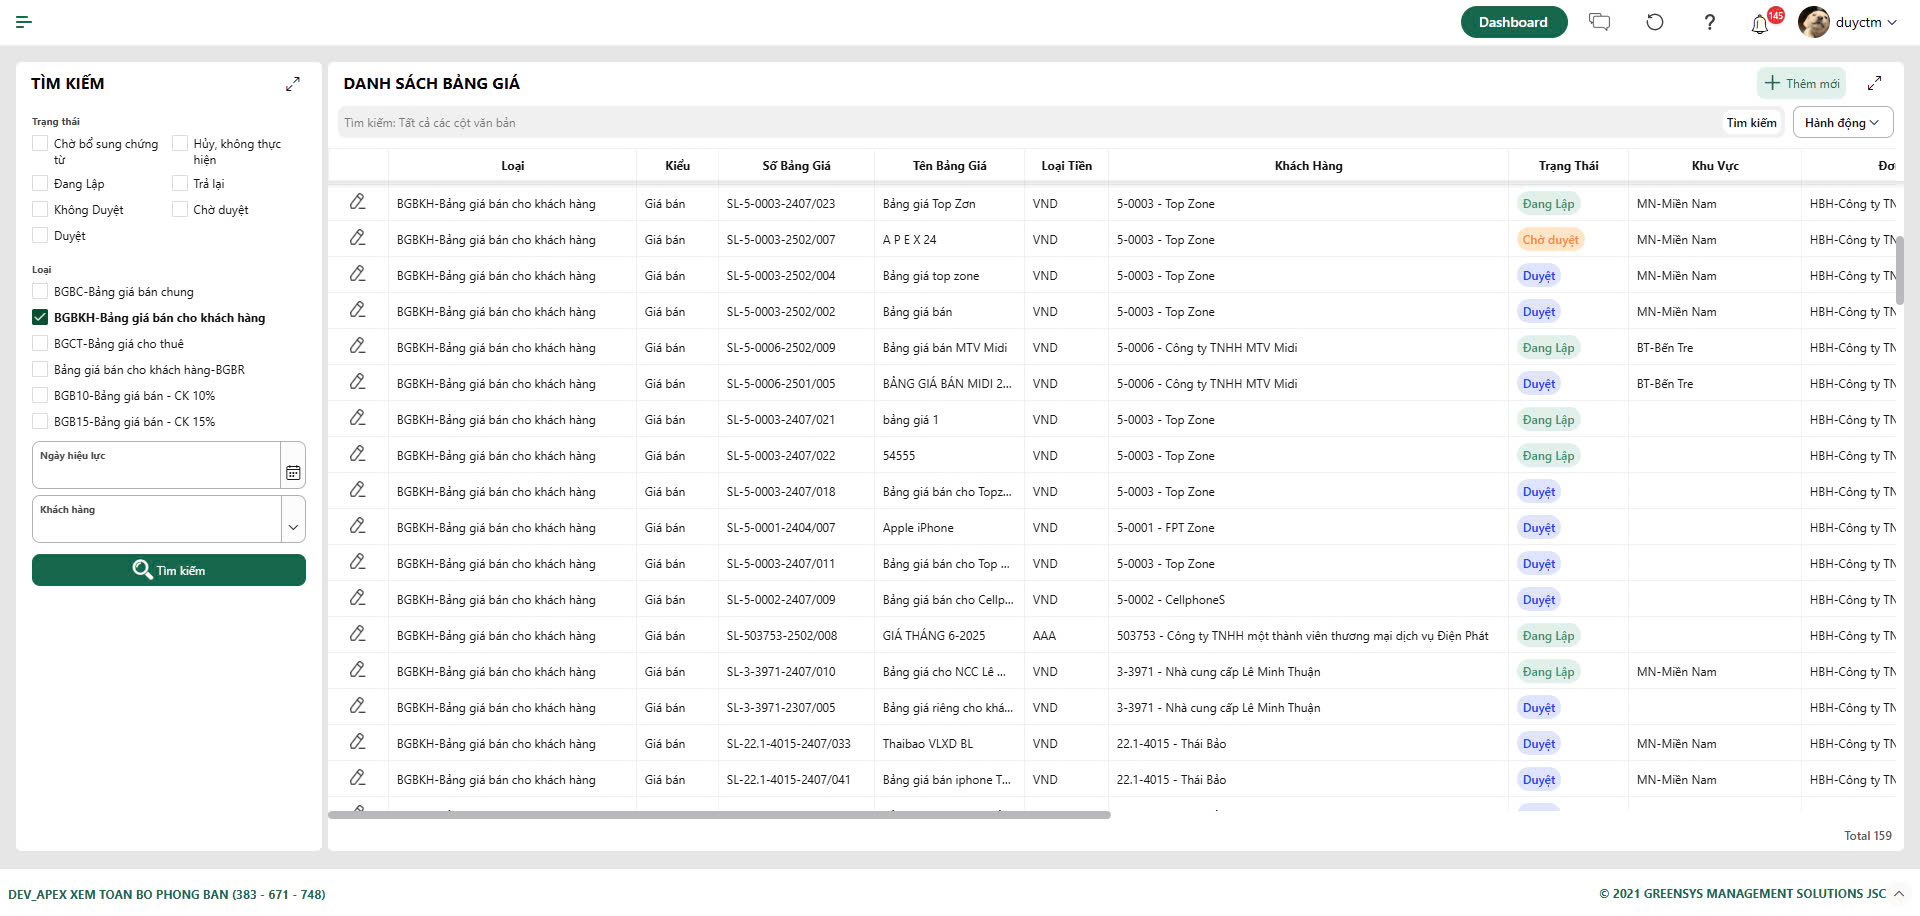1920x916 pixels.
Task: Check BGB10-Bảng giá bán - CK 10%
Action: [40, 395]
